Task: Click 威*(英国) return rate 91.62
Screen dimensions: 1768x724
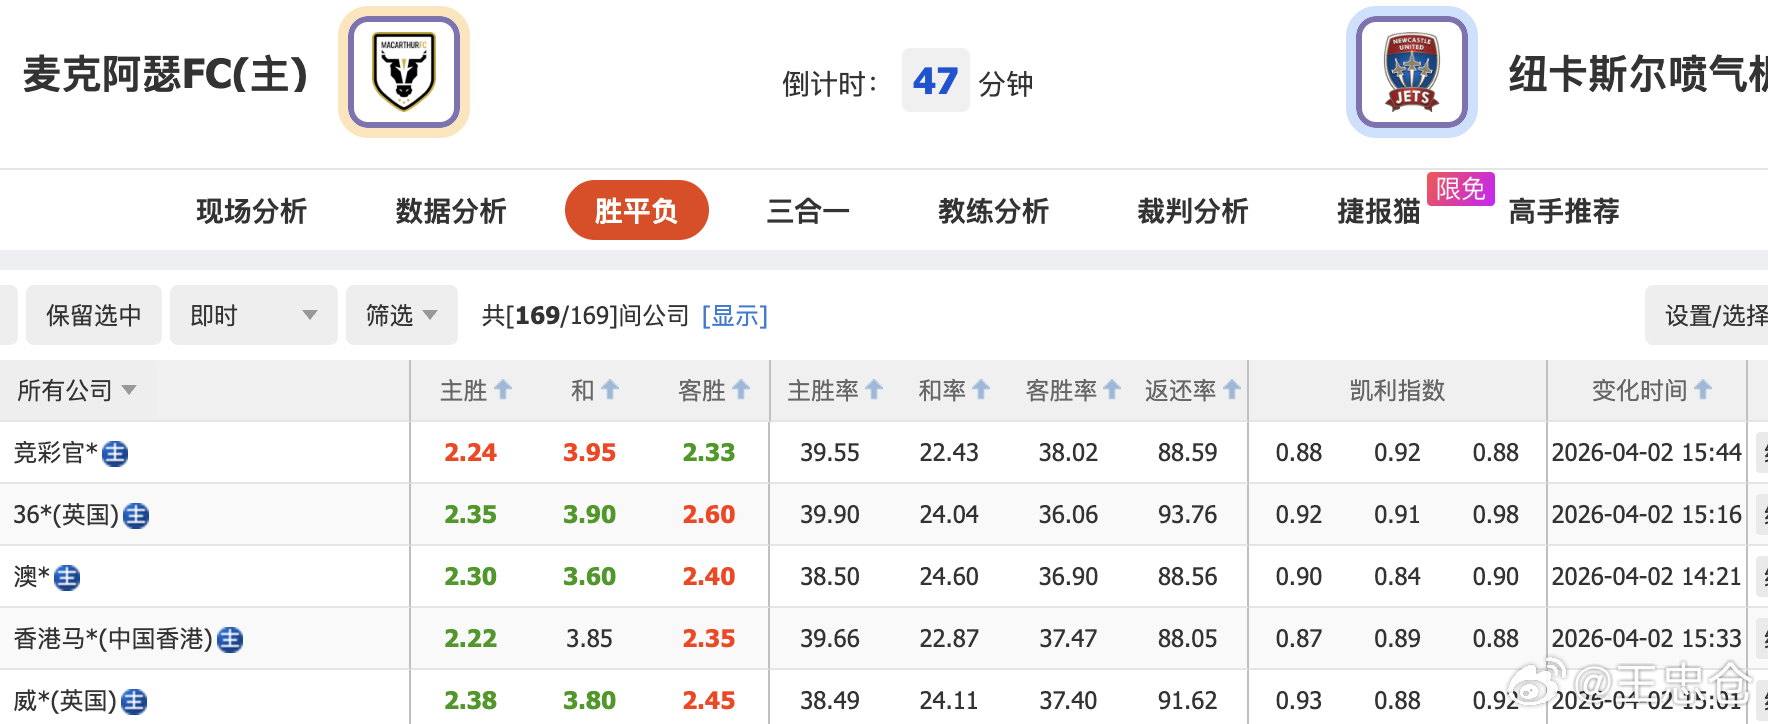Action: pos(1187,701)
